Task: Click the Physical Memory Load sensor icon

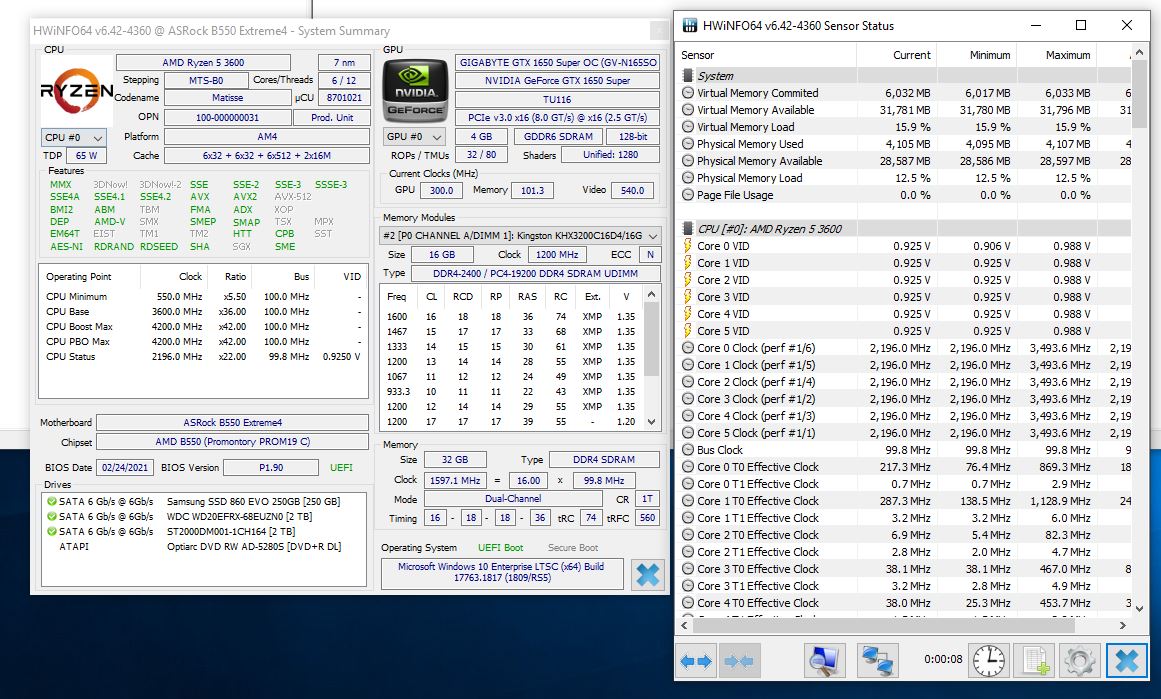Action: tap(688, 178)
